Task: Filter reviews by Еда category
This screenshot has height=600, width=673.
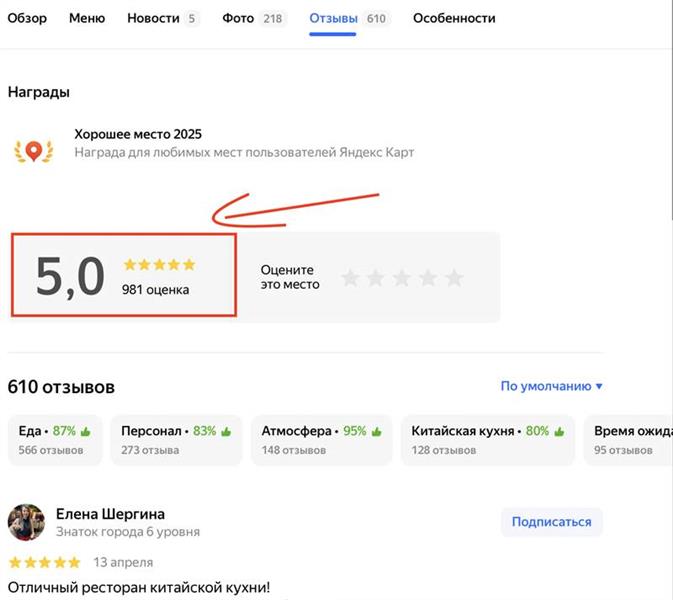Action: 55,440
